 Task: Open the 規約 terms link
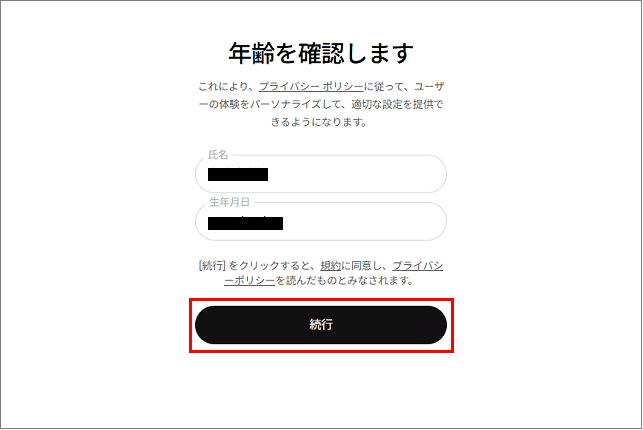click(x=331, y=266)
